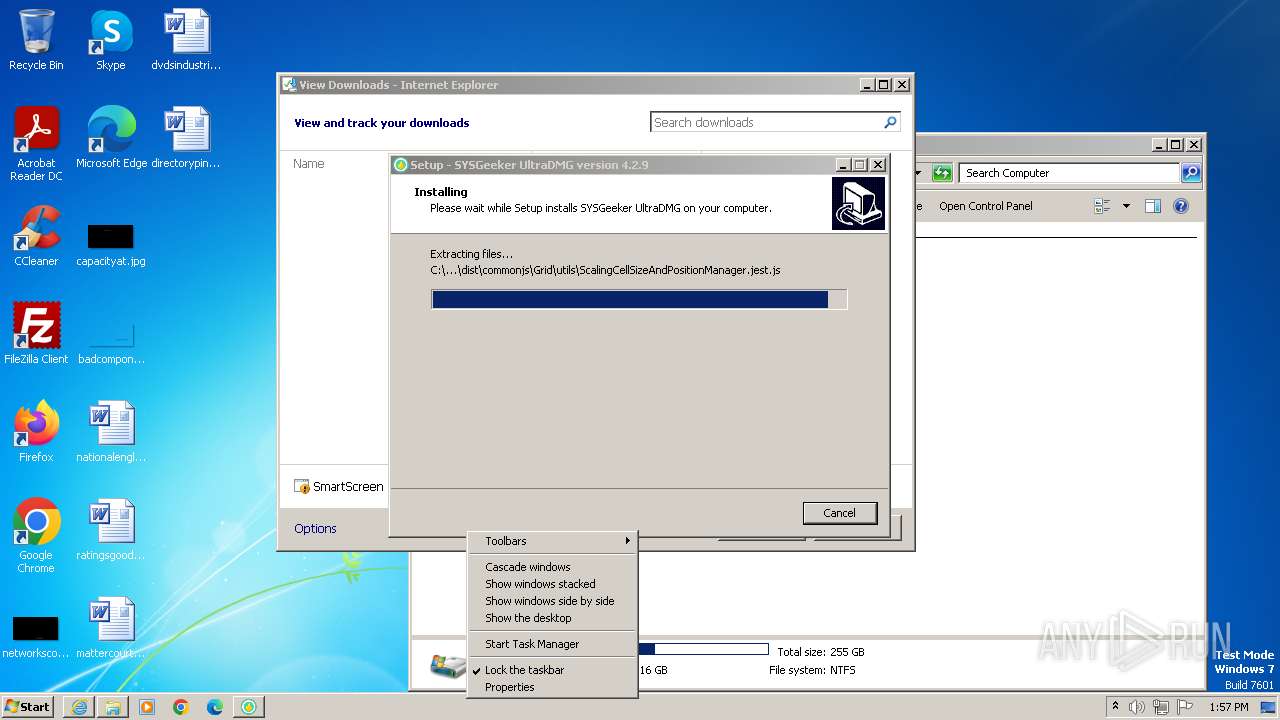Open the help icon in Computer window
Screen dimensions: 1280x720
1180,206
